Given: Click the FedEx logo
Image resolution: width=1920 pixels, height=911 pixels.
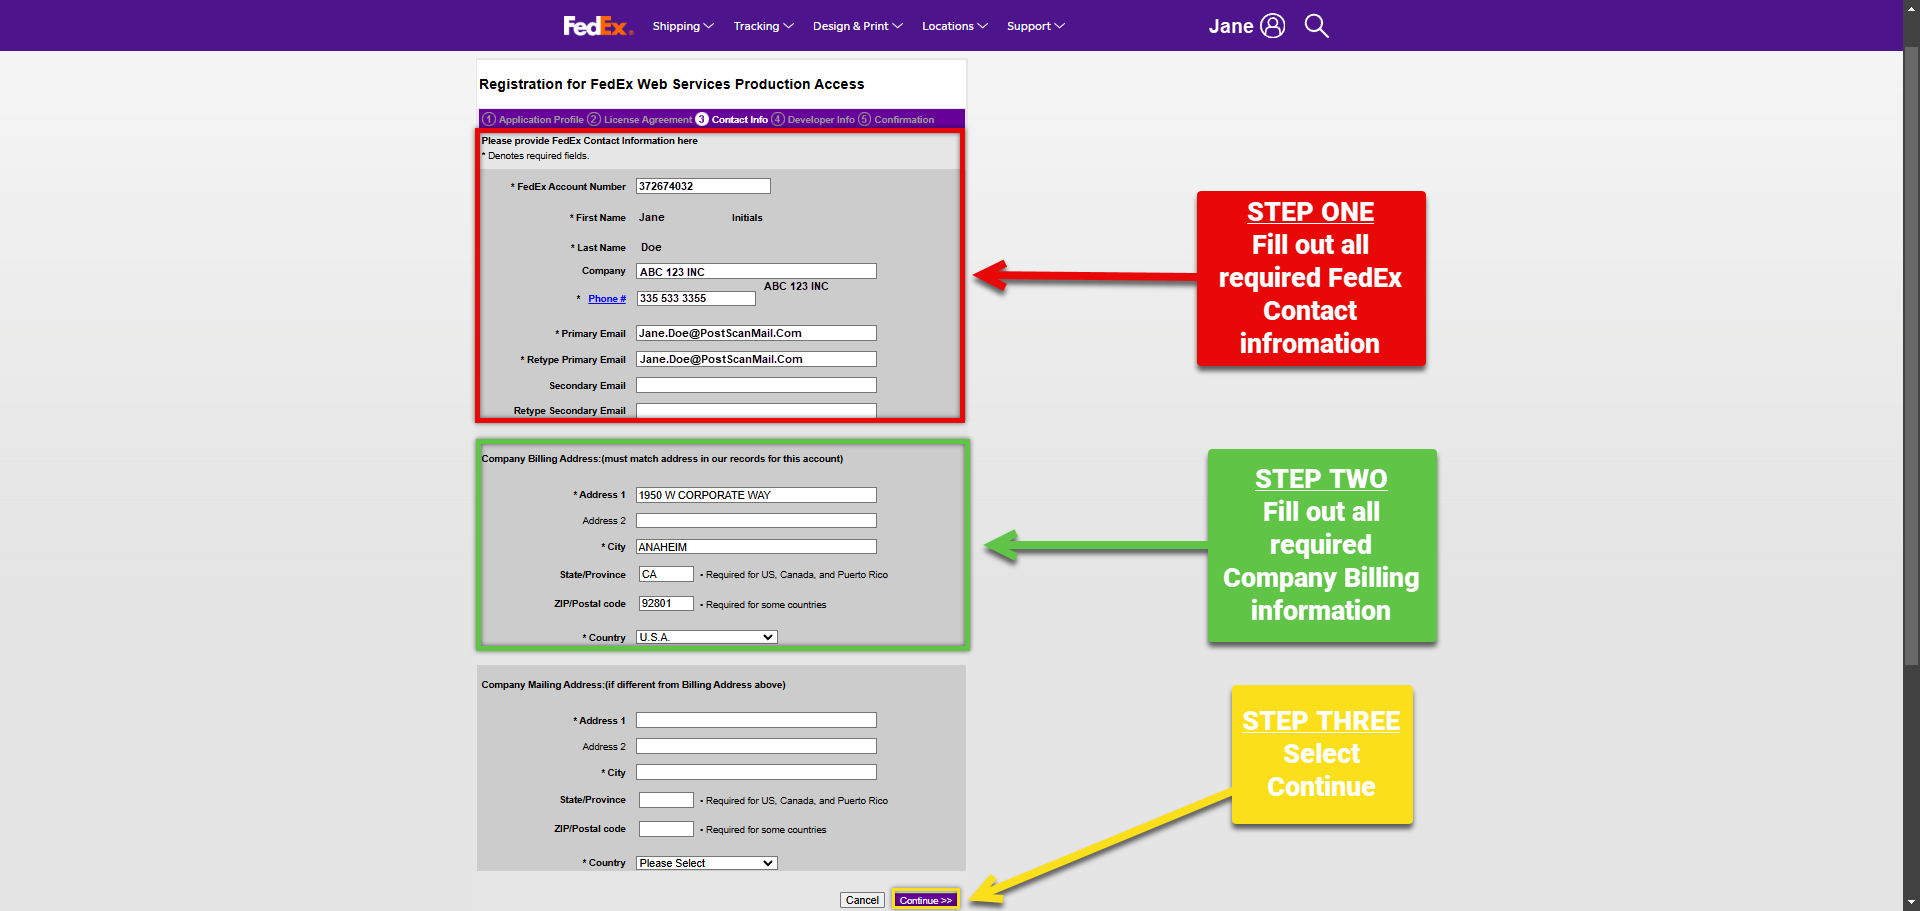Looking at the screenshot, I should [598, 26].
